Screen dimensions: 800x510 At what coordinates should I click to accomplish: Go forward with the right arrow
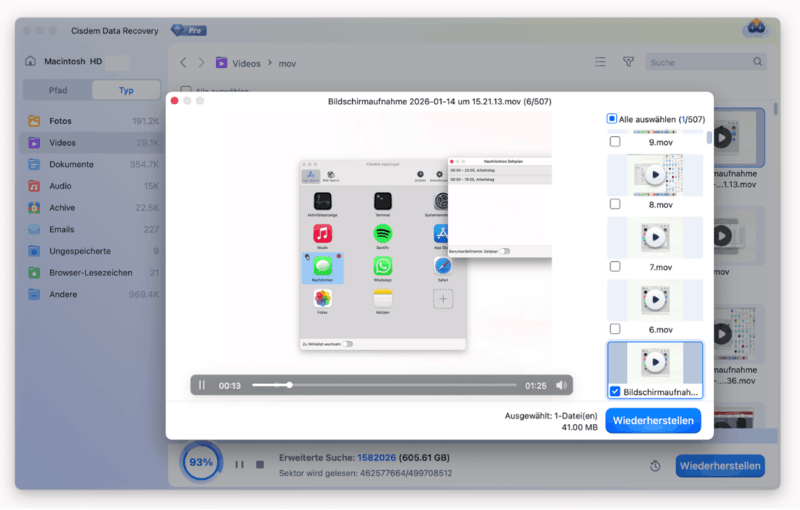click(201, 63)
